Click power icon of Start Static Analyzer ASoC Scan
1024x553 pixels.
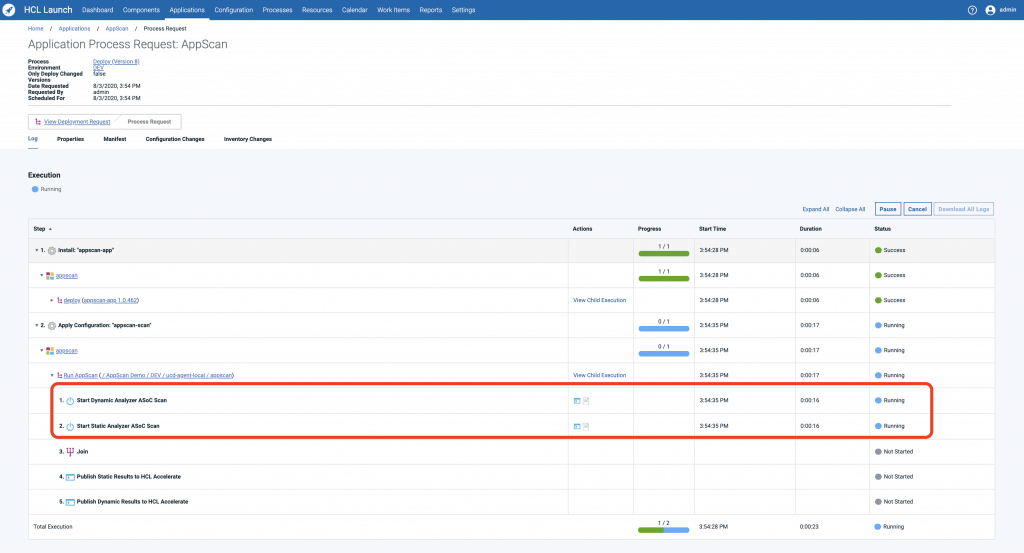70,426
